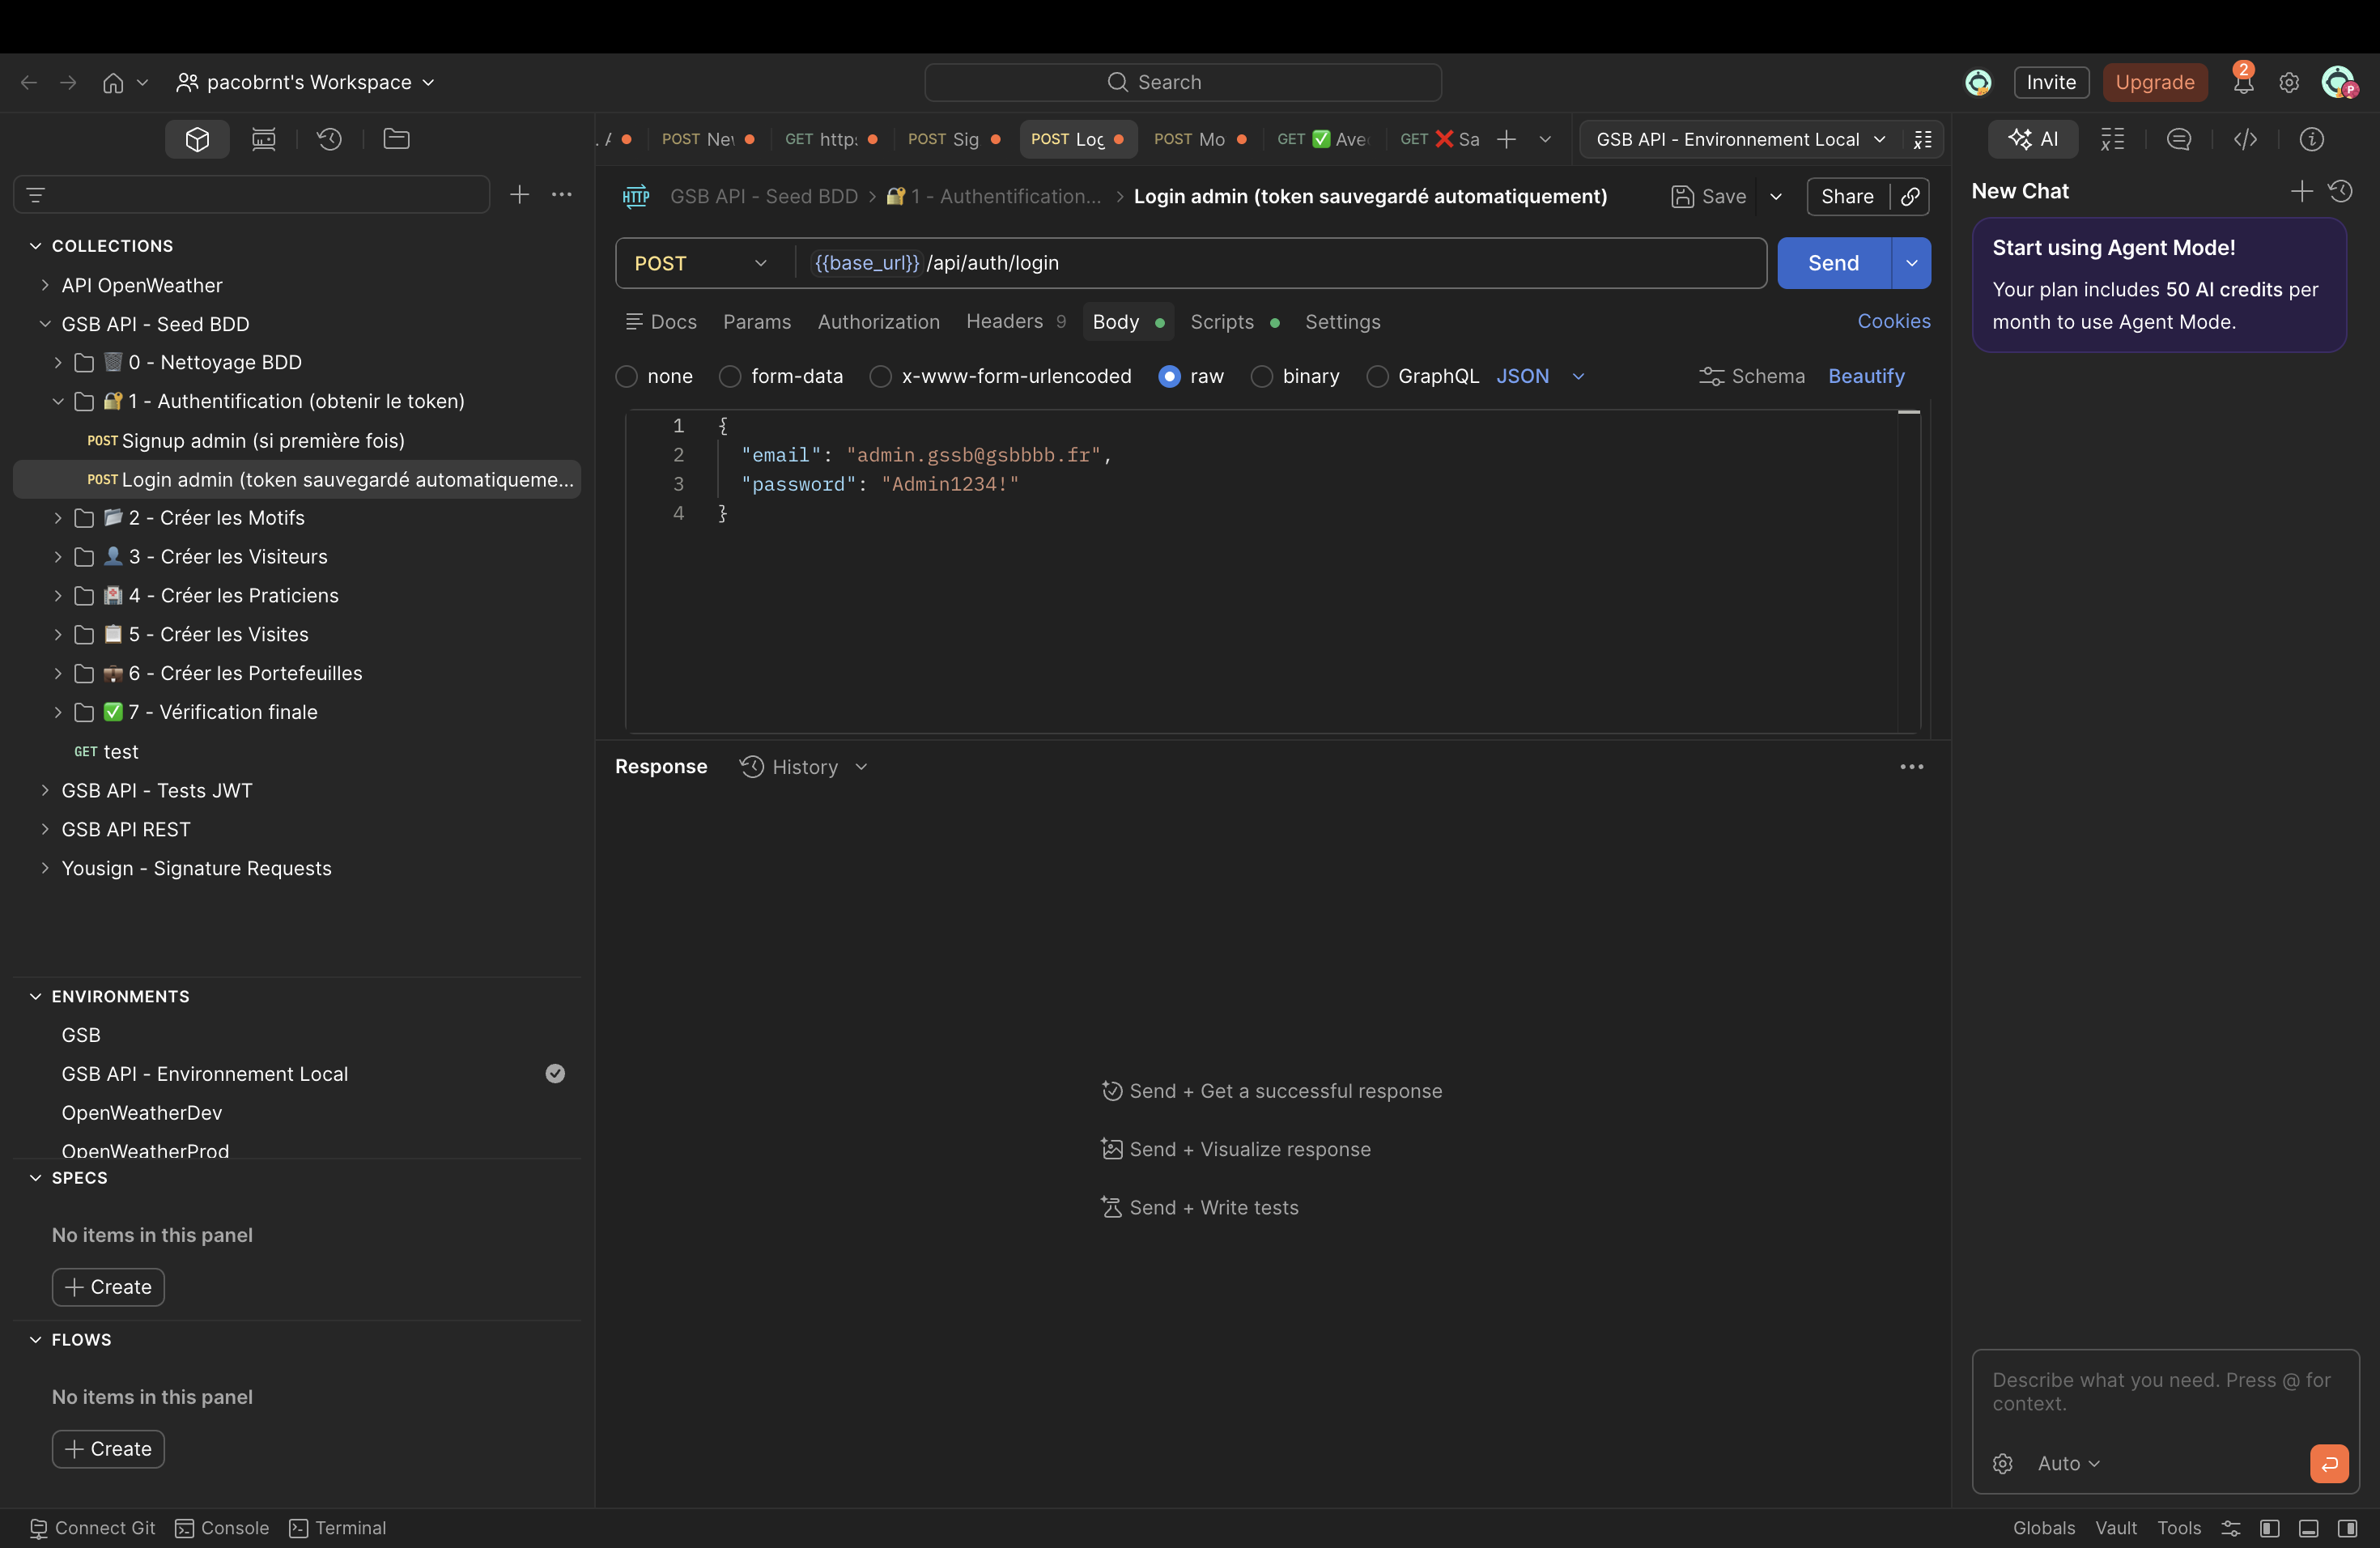Switch to the Scripts tab
2380x1548 pixels.
pyautogui.click(x=1234, y=322)
